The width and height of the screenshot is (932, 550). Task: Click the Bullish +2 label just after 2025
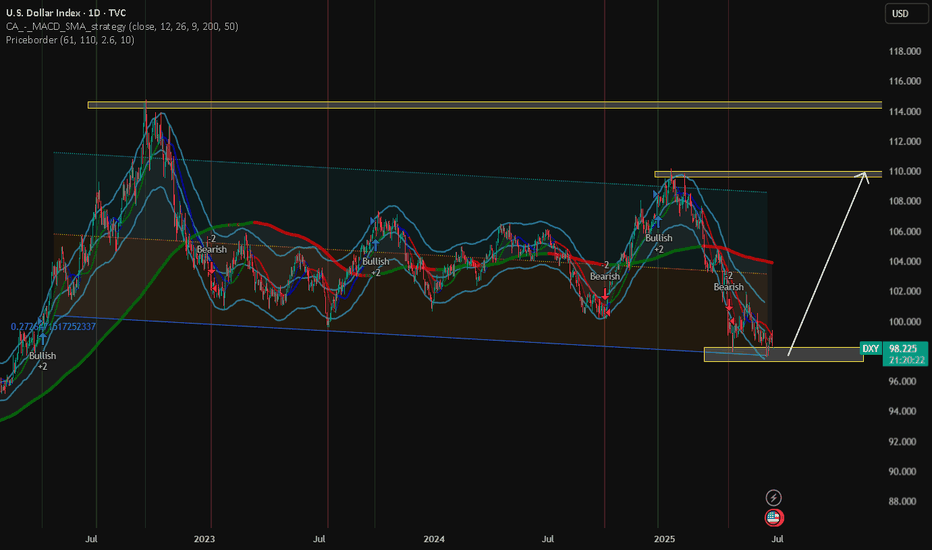click(x=659, y=243)
